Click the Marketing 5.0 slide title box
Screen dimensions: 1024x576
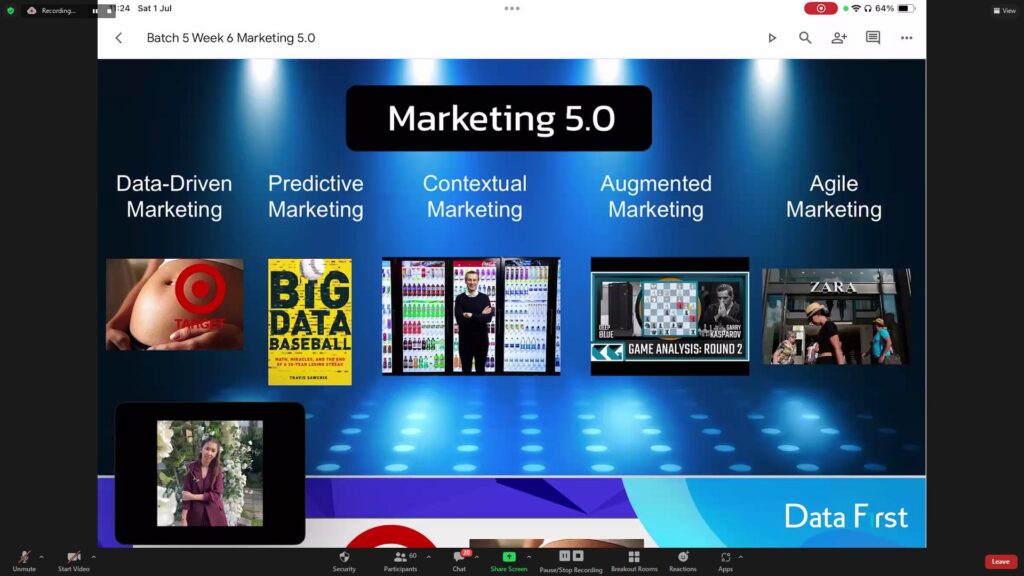(x=499, y=118)
